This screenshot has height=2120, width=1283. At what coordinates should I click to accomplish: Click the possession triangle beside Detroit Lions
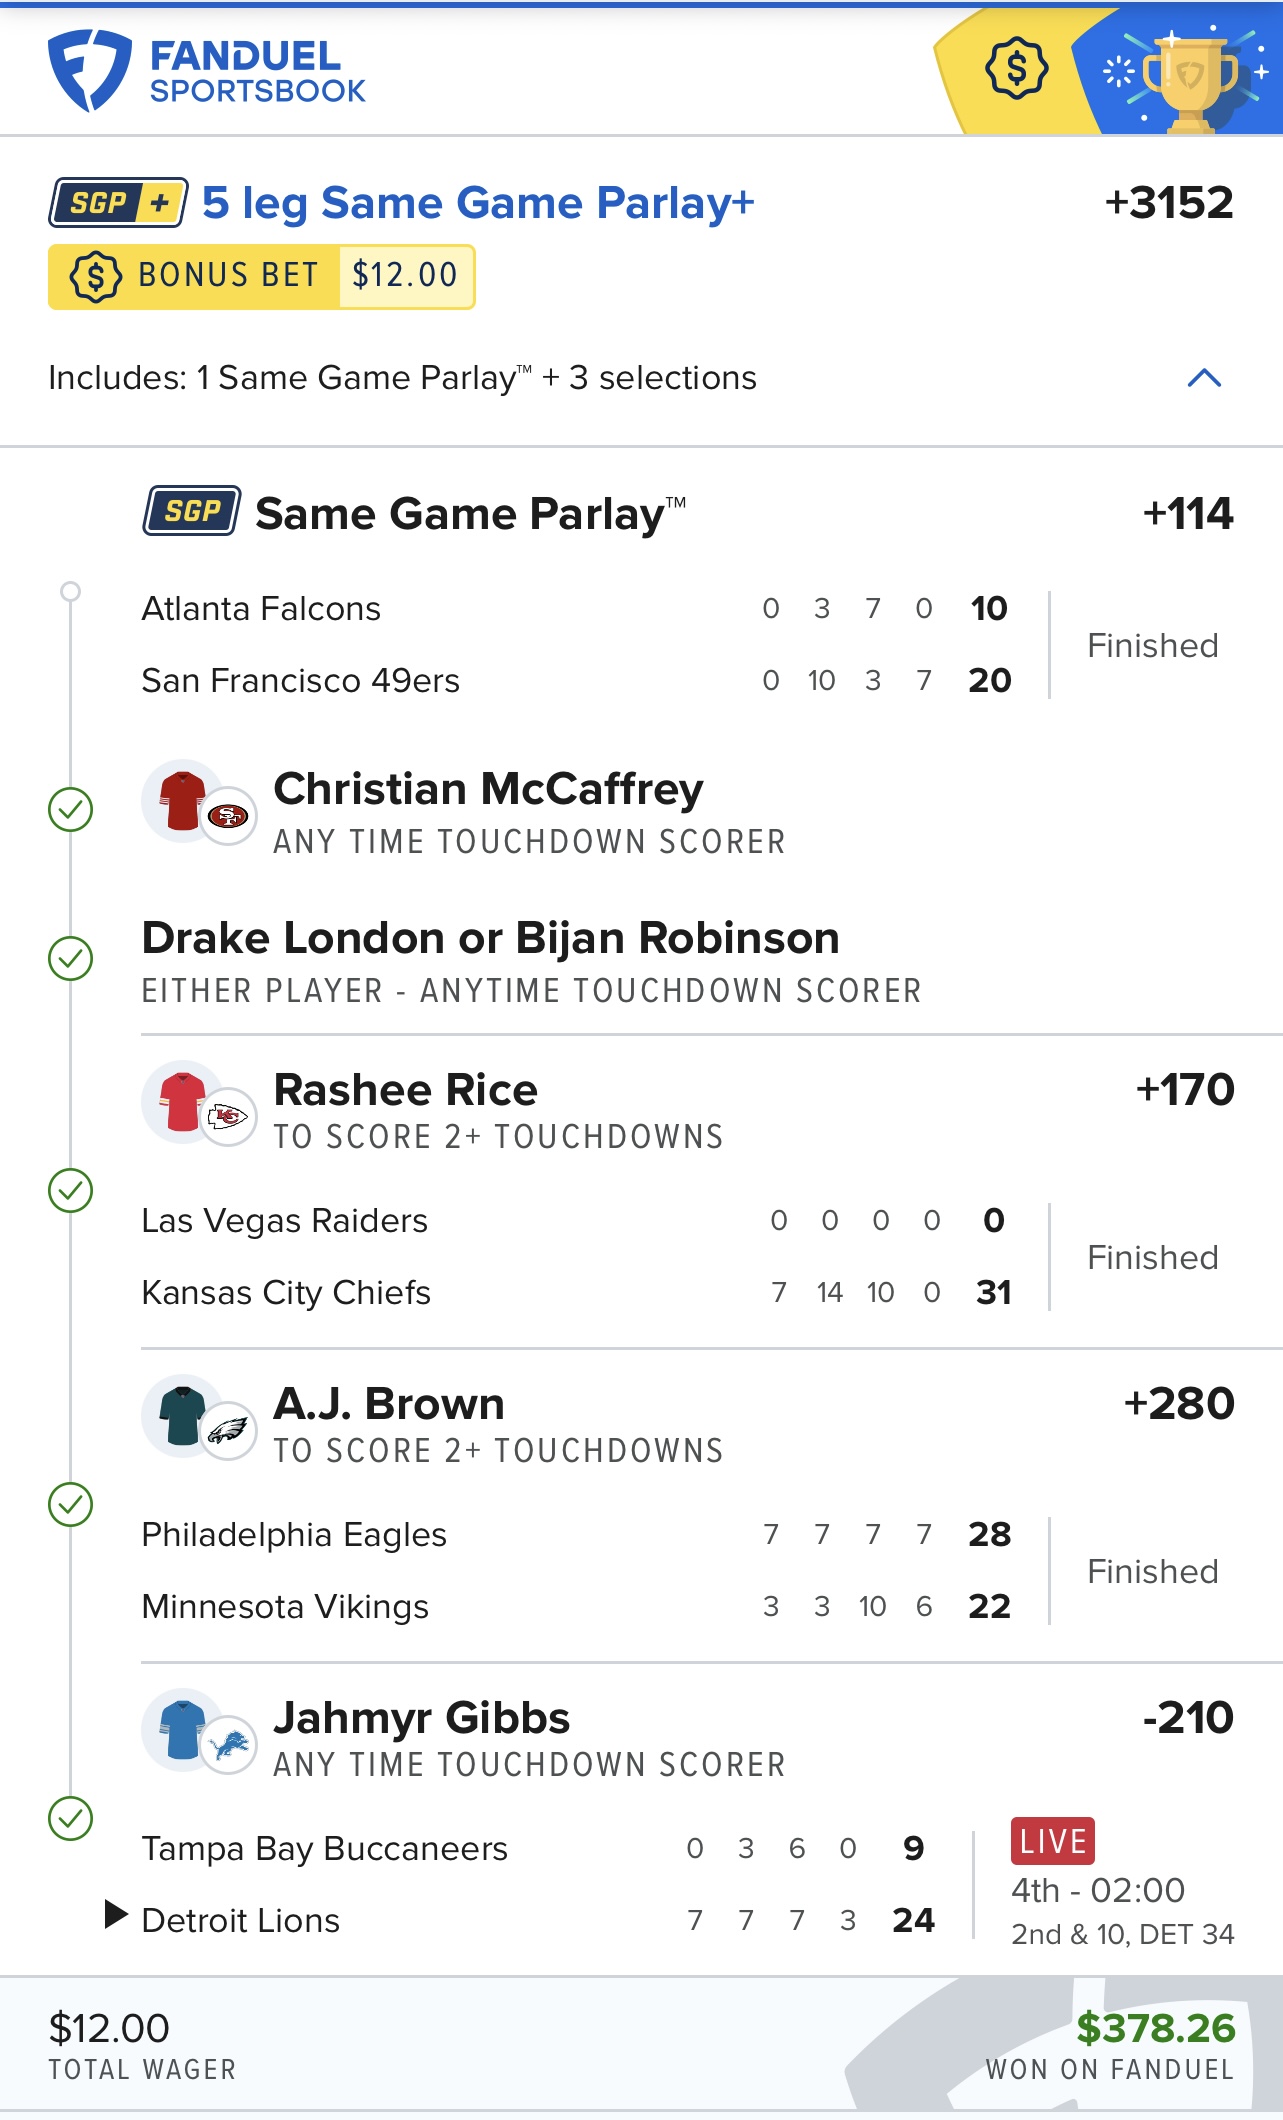coord(116,1914)
